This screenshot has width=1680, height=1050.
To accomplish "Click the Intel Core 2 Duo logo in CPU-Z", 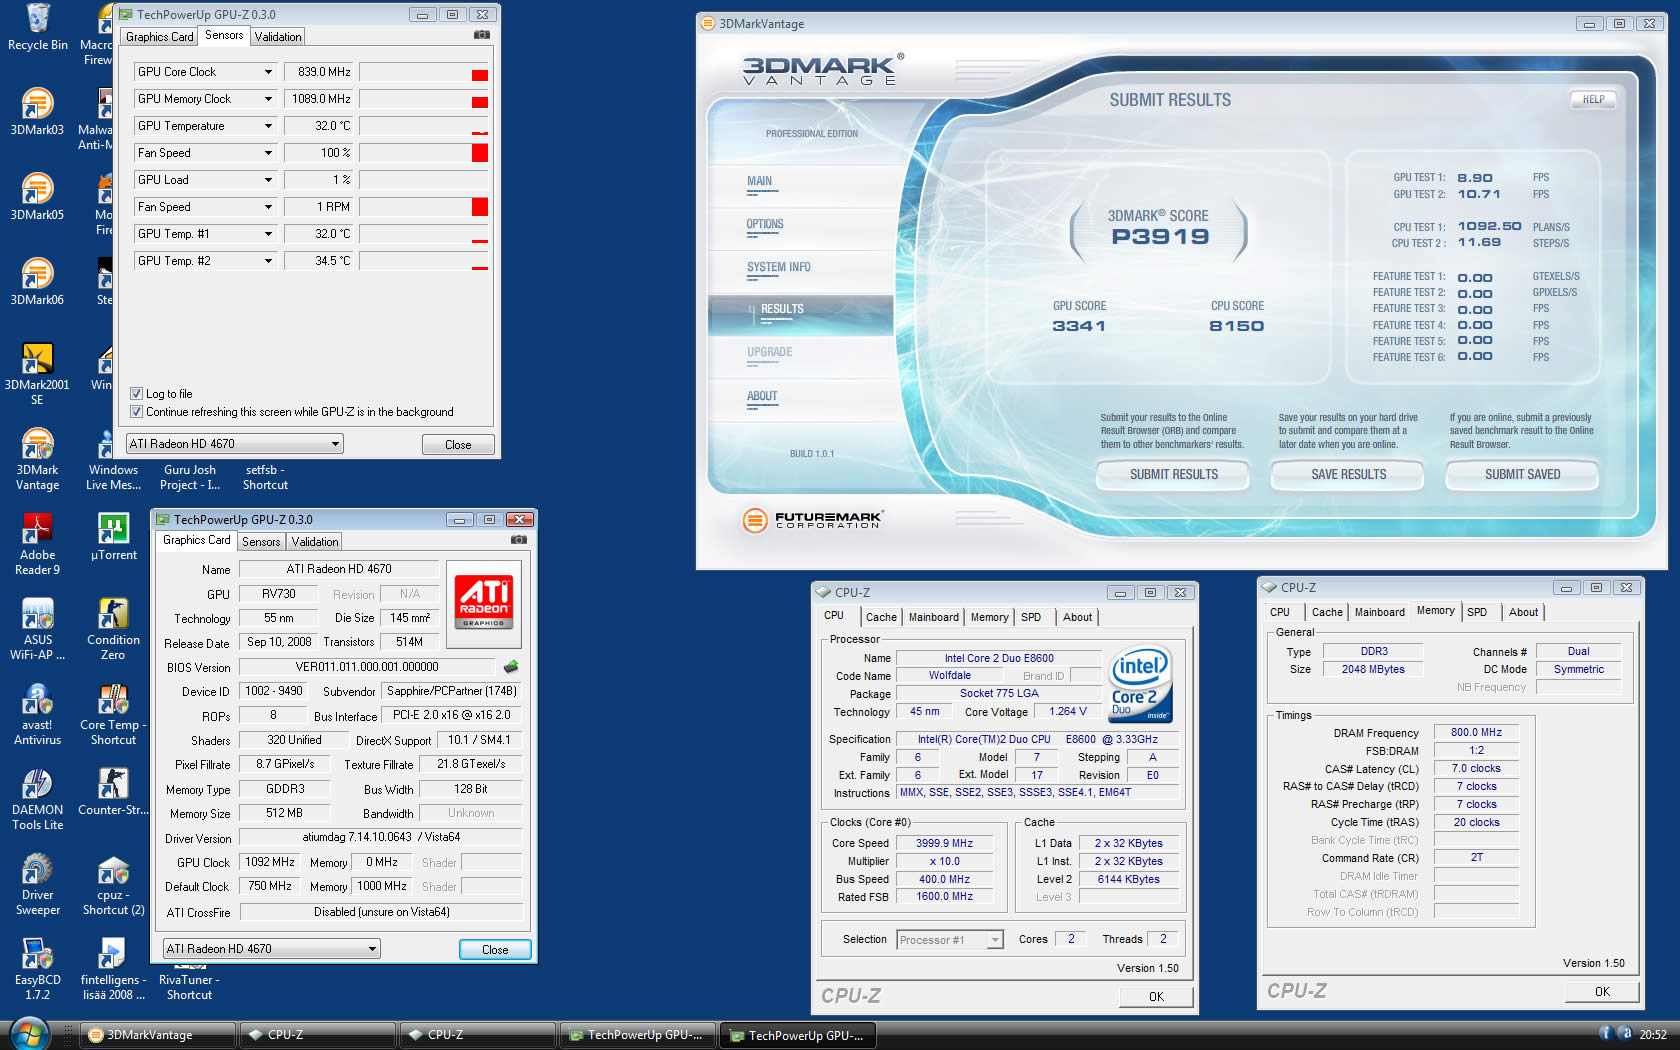I will (1140, 686).
